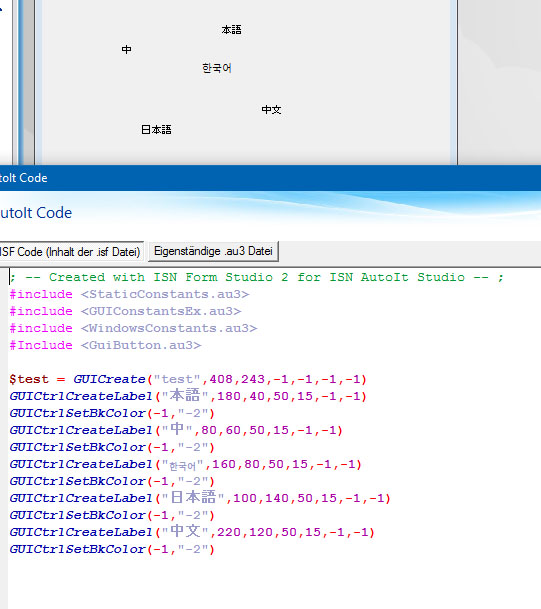541x609 pixels.
Task: Select the 한국어 label in the form preview
Action: click(217, 68)
